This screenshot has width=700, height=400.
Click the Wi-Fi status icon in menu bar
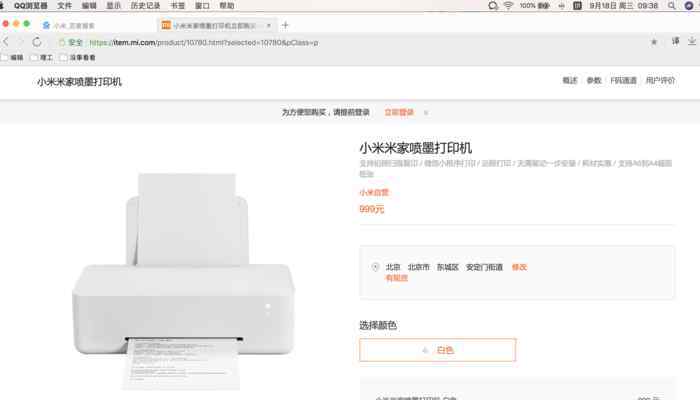tap(508, 5)
